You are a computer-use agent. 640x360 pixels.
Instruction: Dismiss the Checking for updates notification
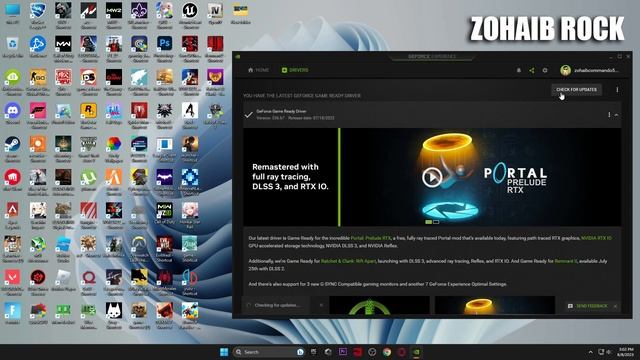pos(321,305)
